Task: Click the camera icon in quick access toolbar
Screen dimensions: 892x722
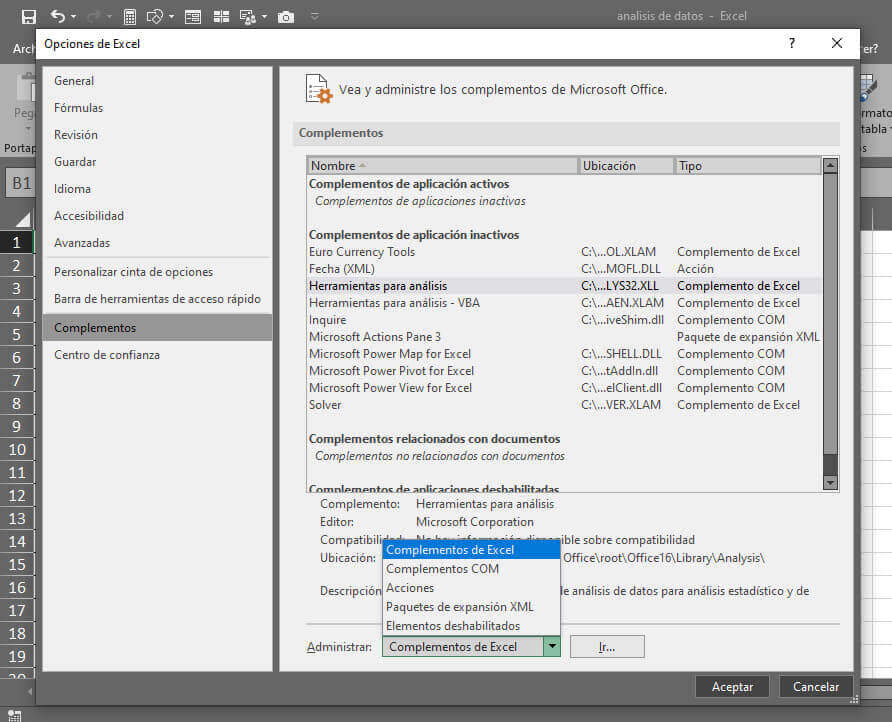Action: point(286,16)
